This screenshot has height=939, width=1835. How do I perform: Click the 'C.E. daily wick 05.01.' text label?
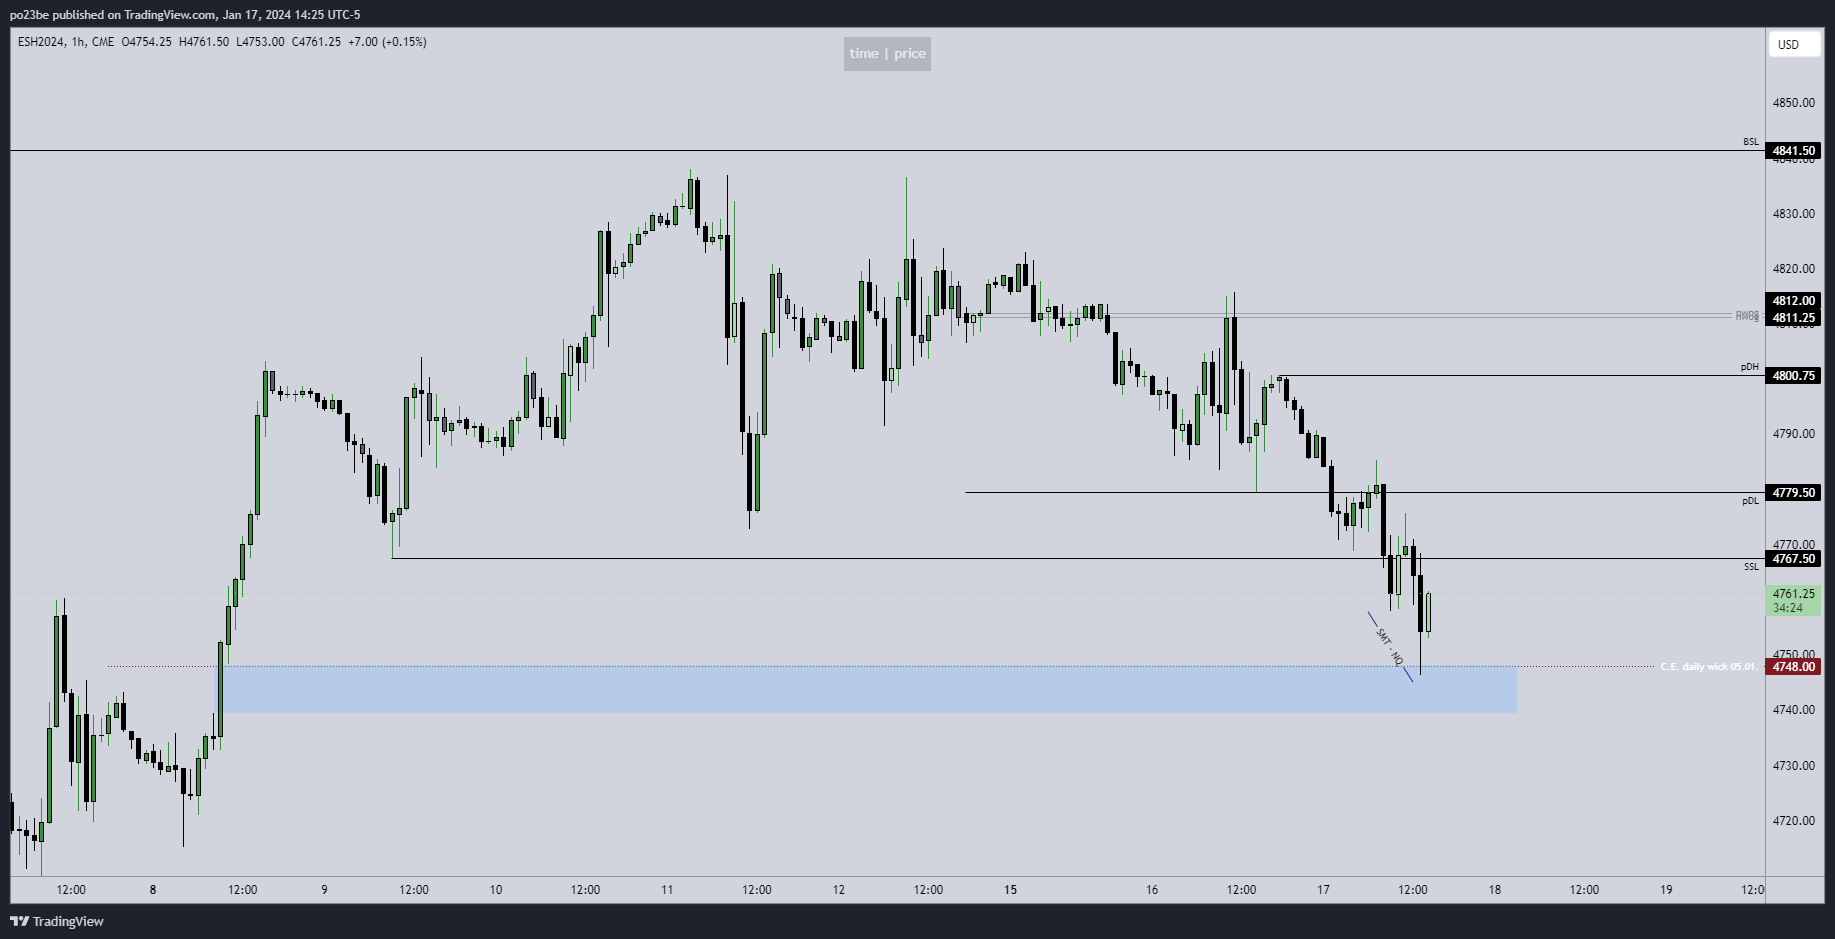1708,667
